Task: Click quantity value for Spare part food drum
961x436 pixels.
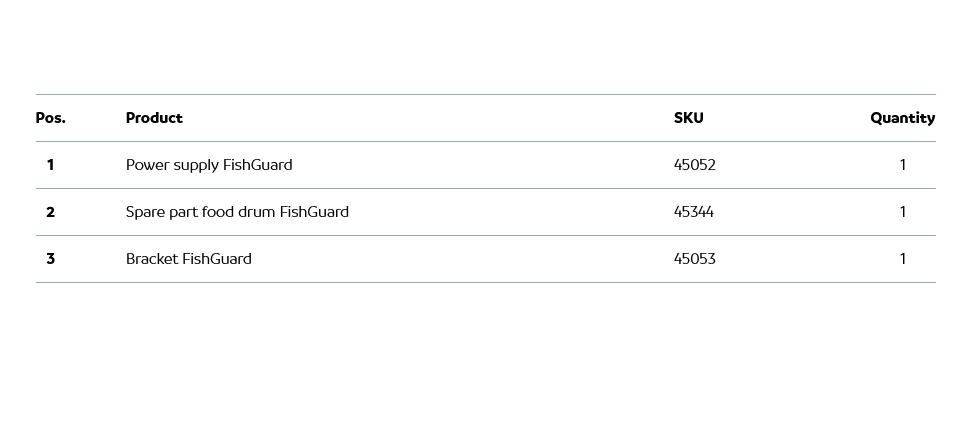Action: point(902,212)
